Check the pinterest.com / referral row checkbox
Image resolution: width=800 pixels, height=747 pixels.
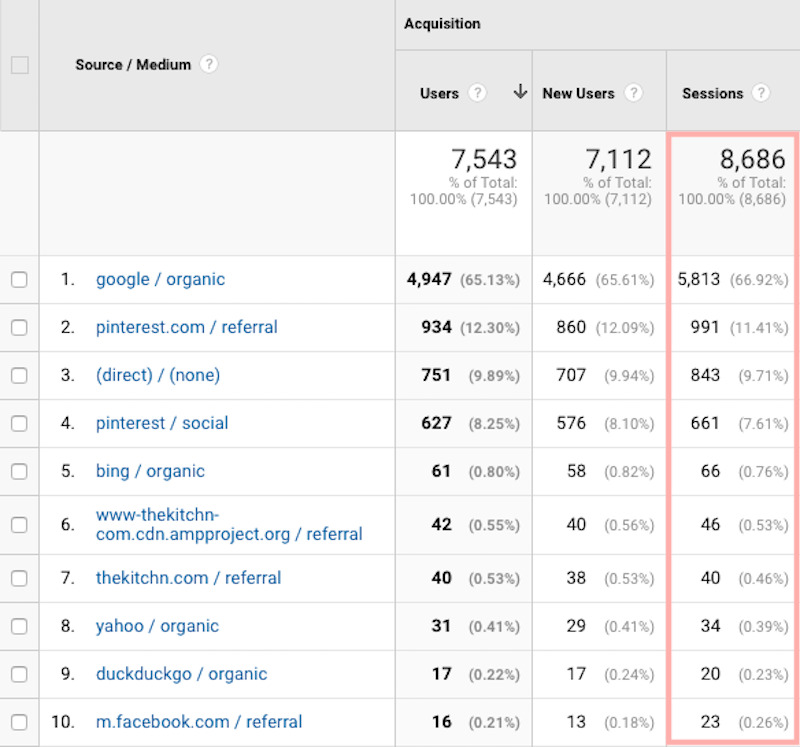19,328
